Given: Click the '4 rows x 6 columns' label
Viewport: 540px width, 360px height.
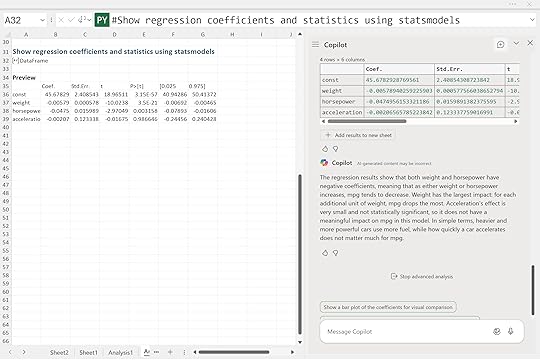Looking at the screenshot, I should (342, 60).
